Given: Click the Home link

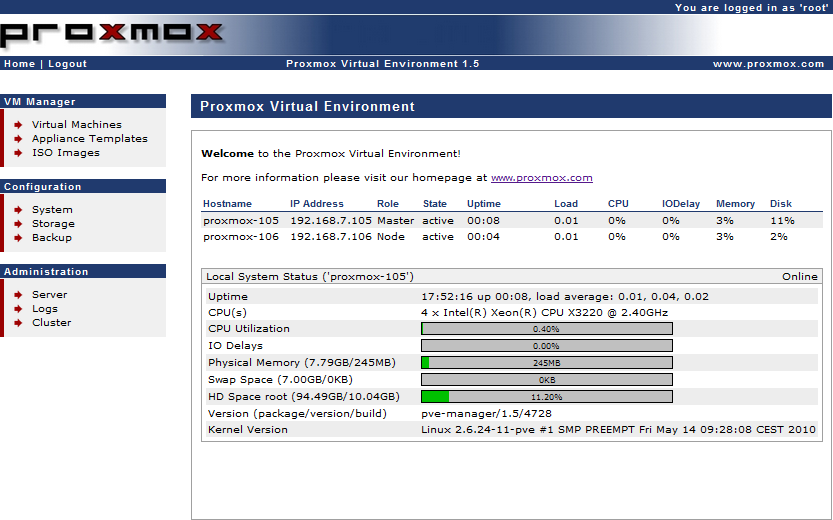Looking at the screenshot, I should coord(20,64).
